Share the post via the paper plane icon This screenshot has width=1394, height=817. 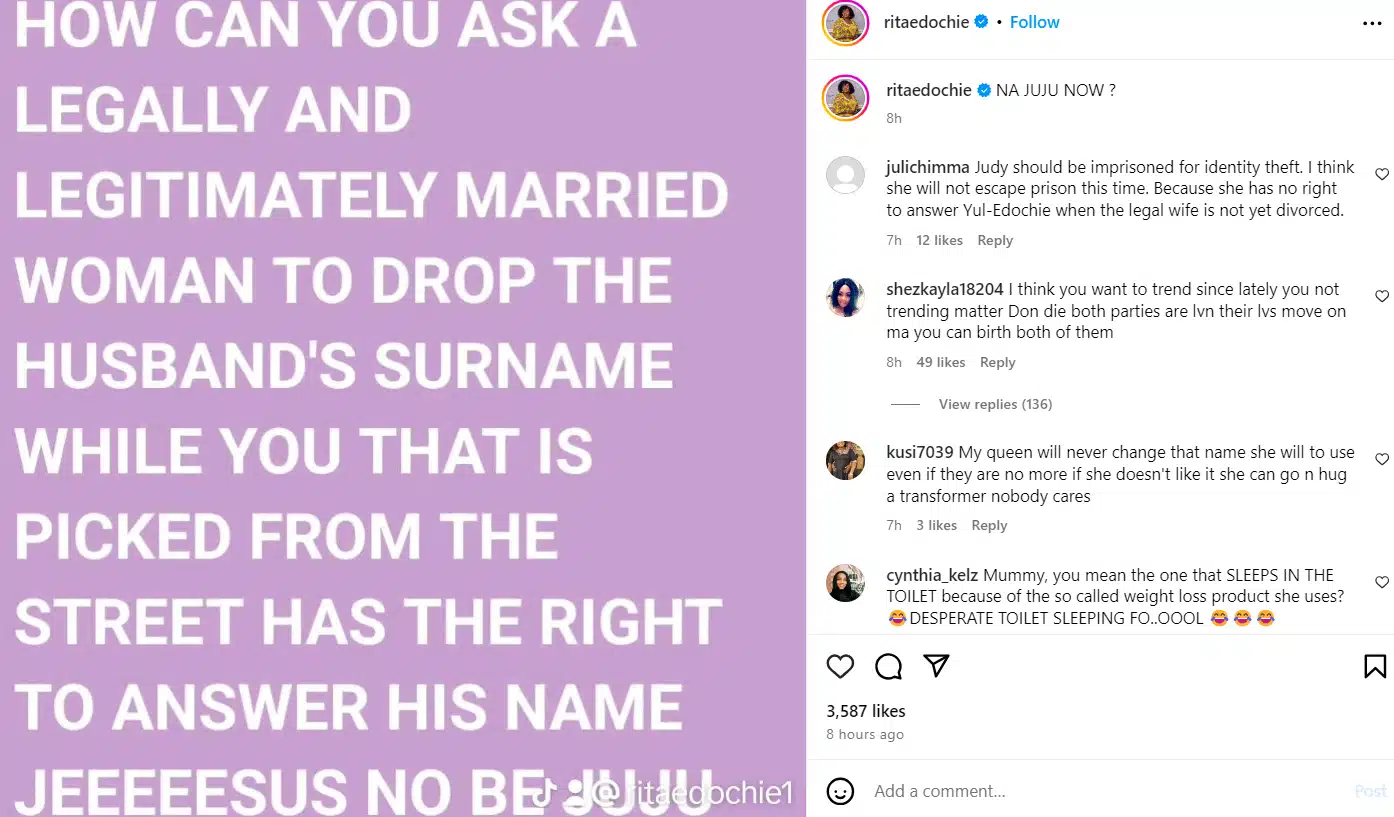pyautogui.click(x=936, y=666)
